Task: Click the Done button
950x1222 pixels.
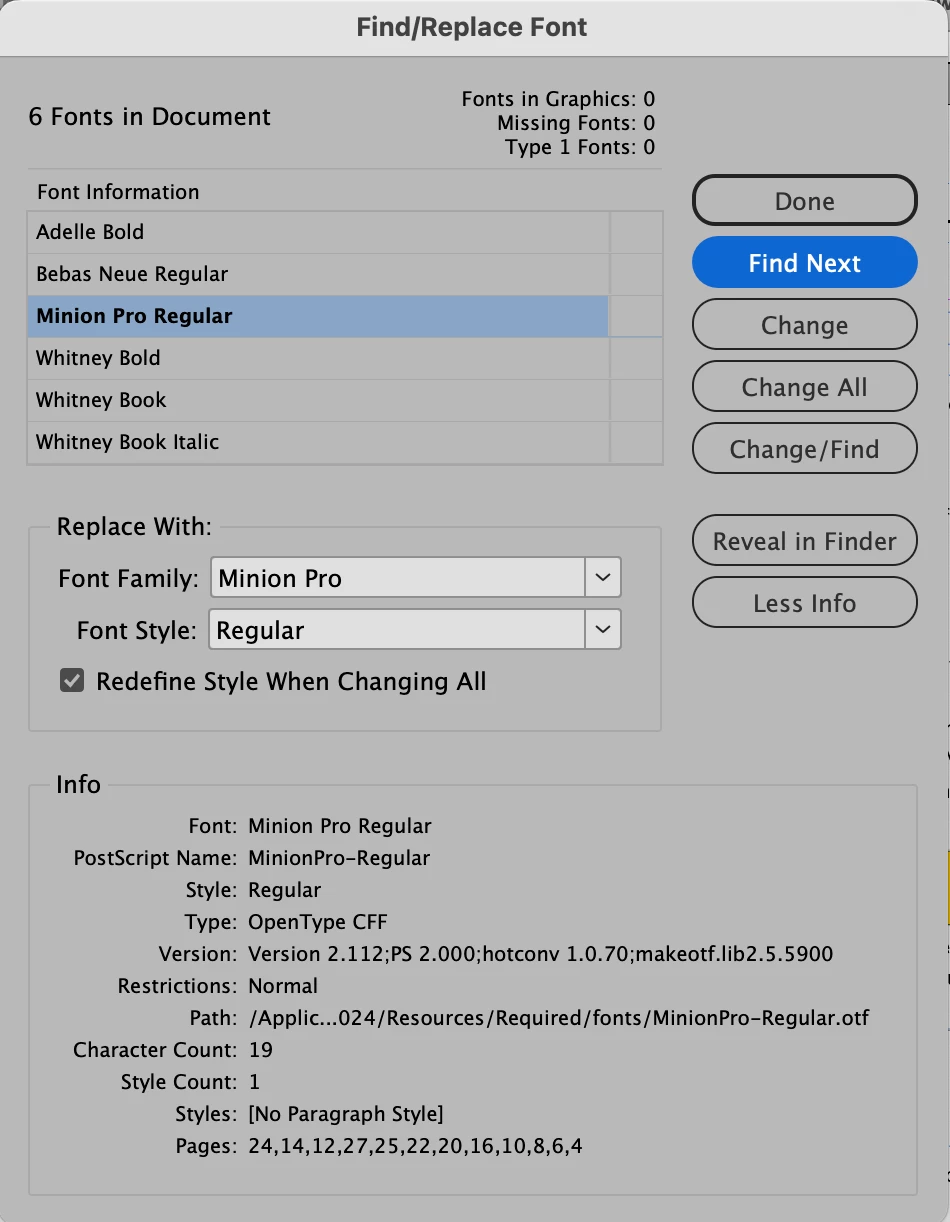Action: pos(804,201)
